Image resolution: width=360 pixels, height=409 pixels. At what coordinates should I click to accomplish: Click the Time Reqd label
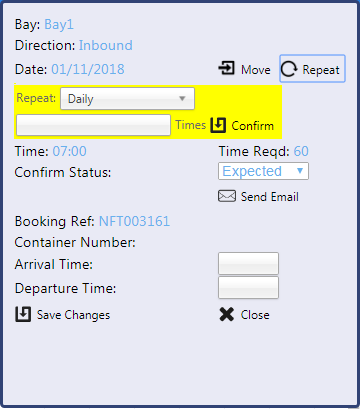(x=254, y=152)
